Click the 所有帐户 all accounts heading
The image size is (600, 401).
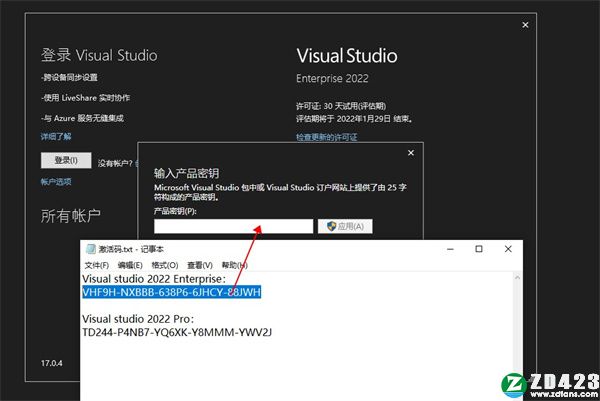[71, 216]
